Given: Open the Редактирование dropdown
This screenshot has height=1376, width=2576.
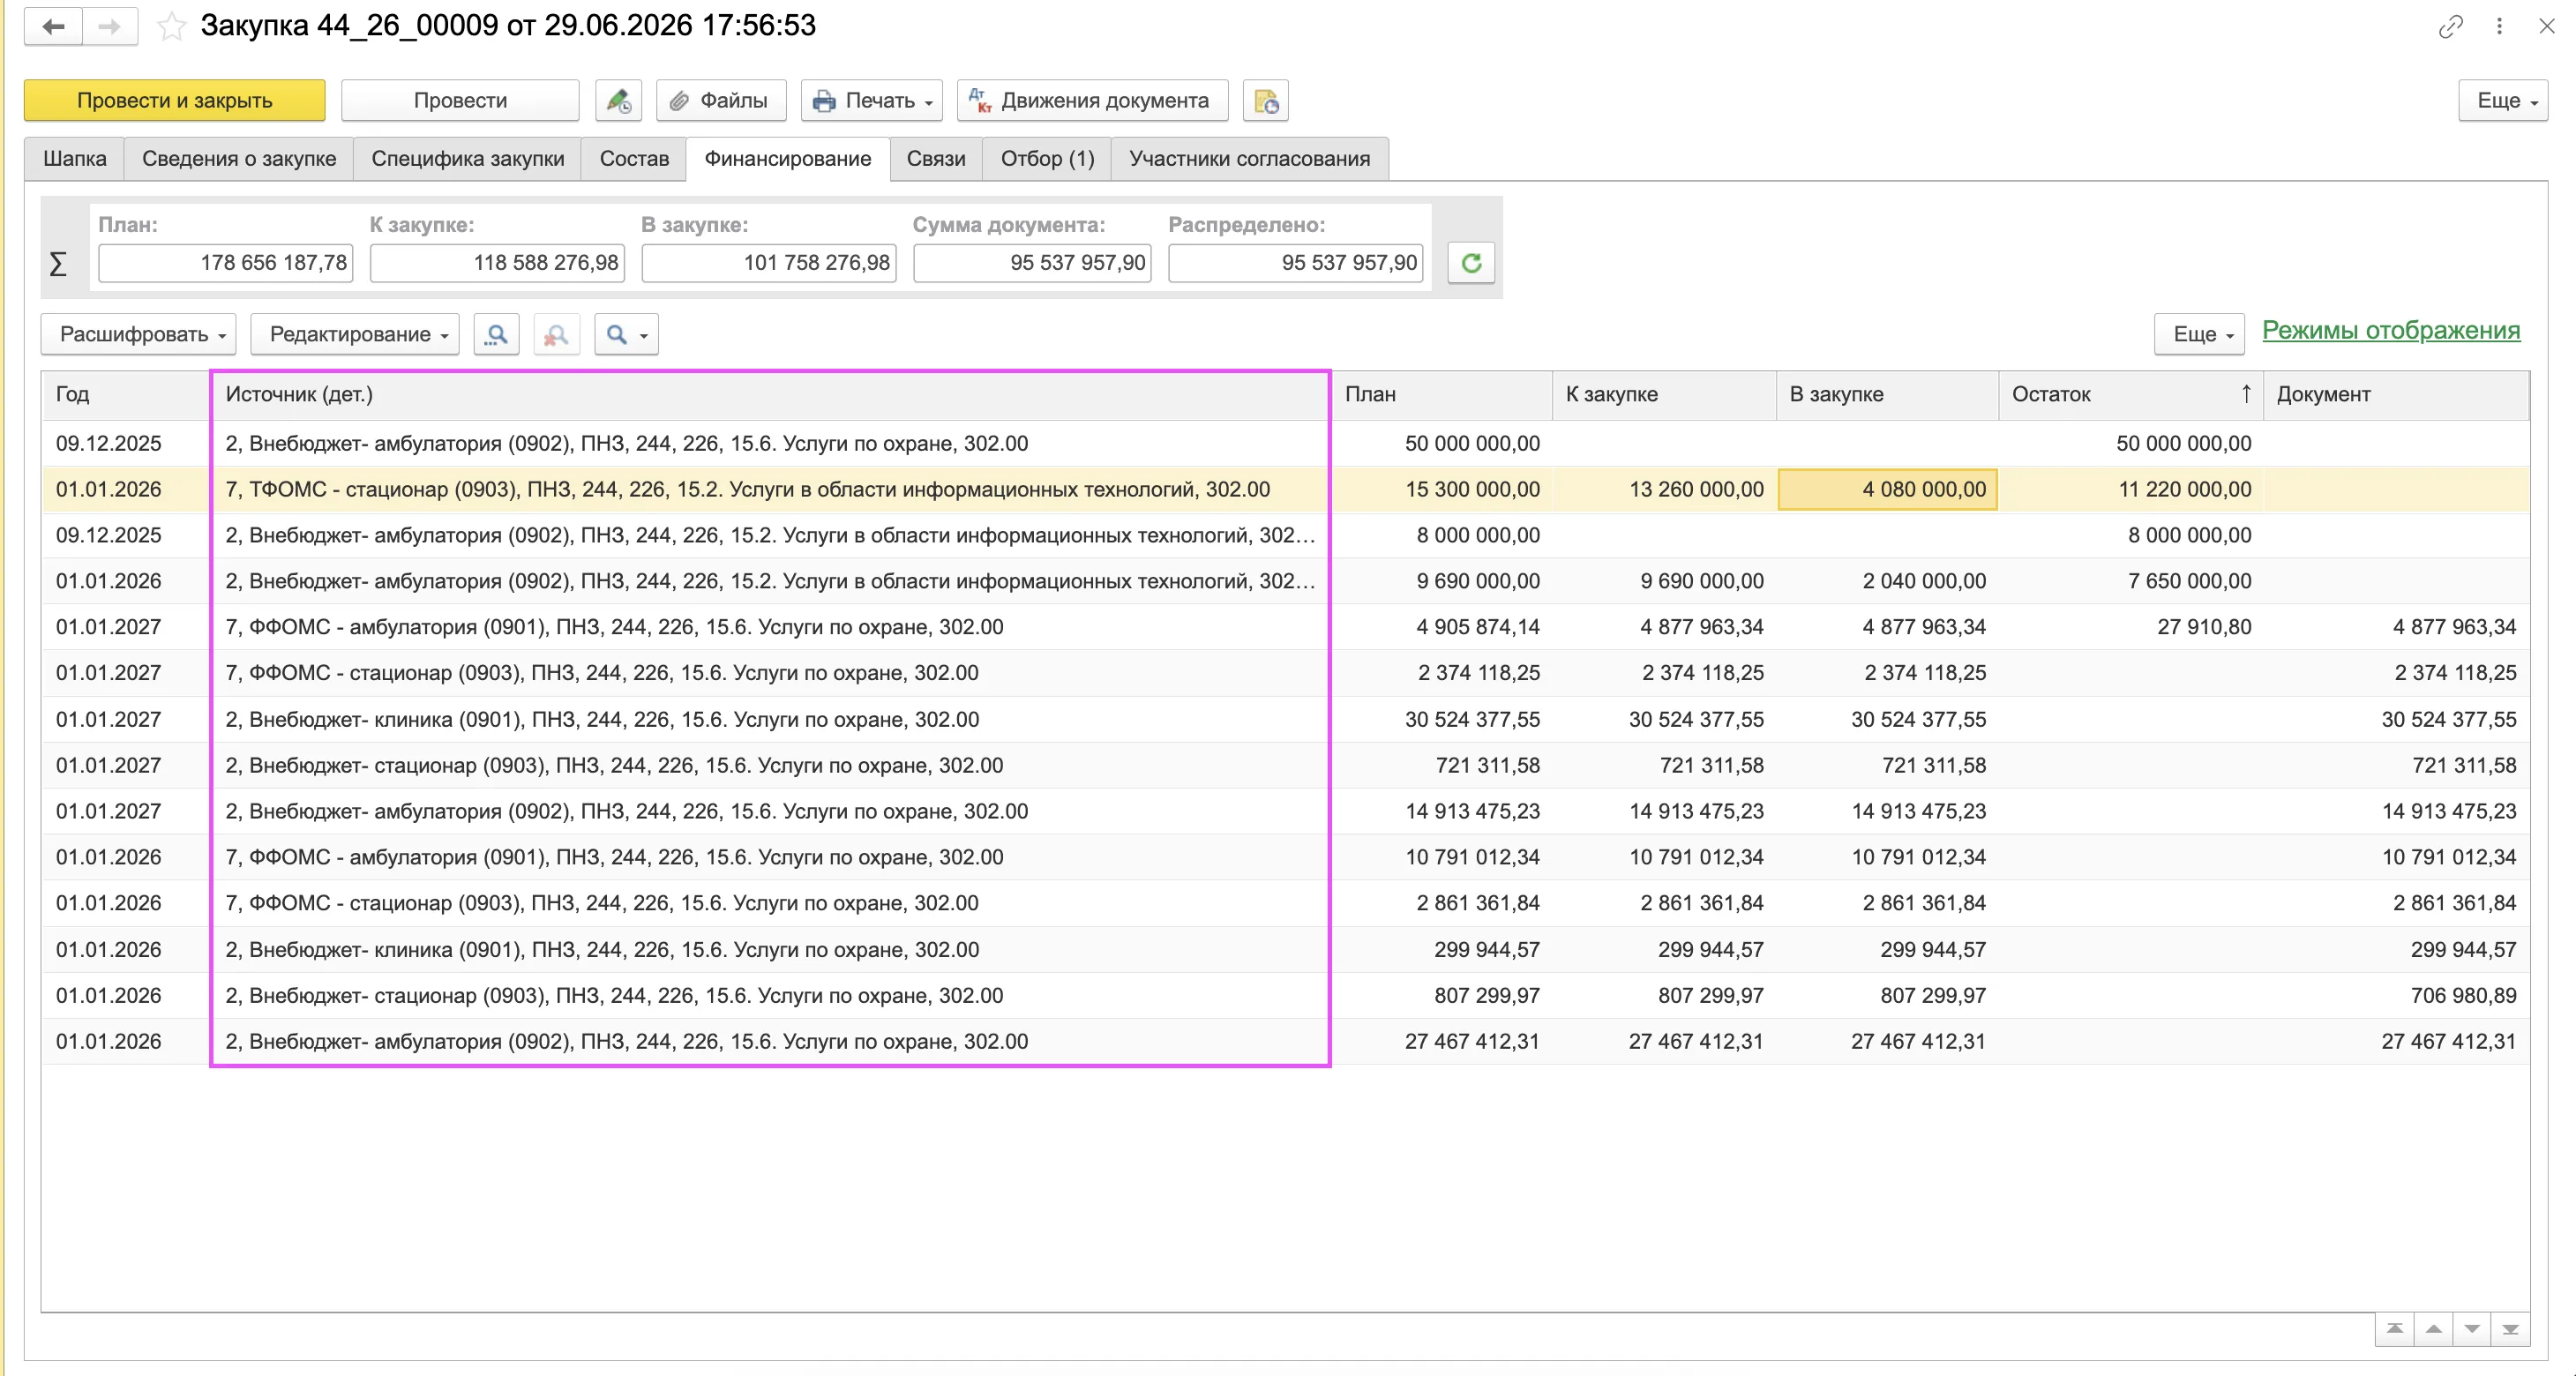Looking at the screenshot, I should pyautogui.click(x=355, y=334).
